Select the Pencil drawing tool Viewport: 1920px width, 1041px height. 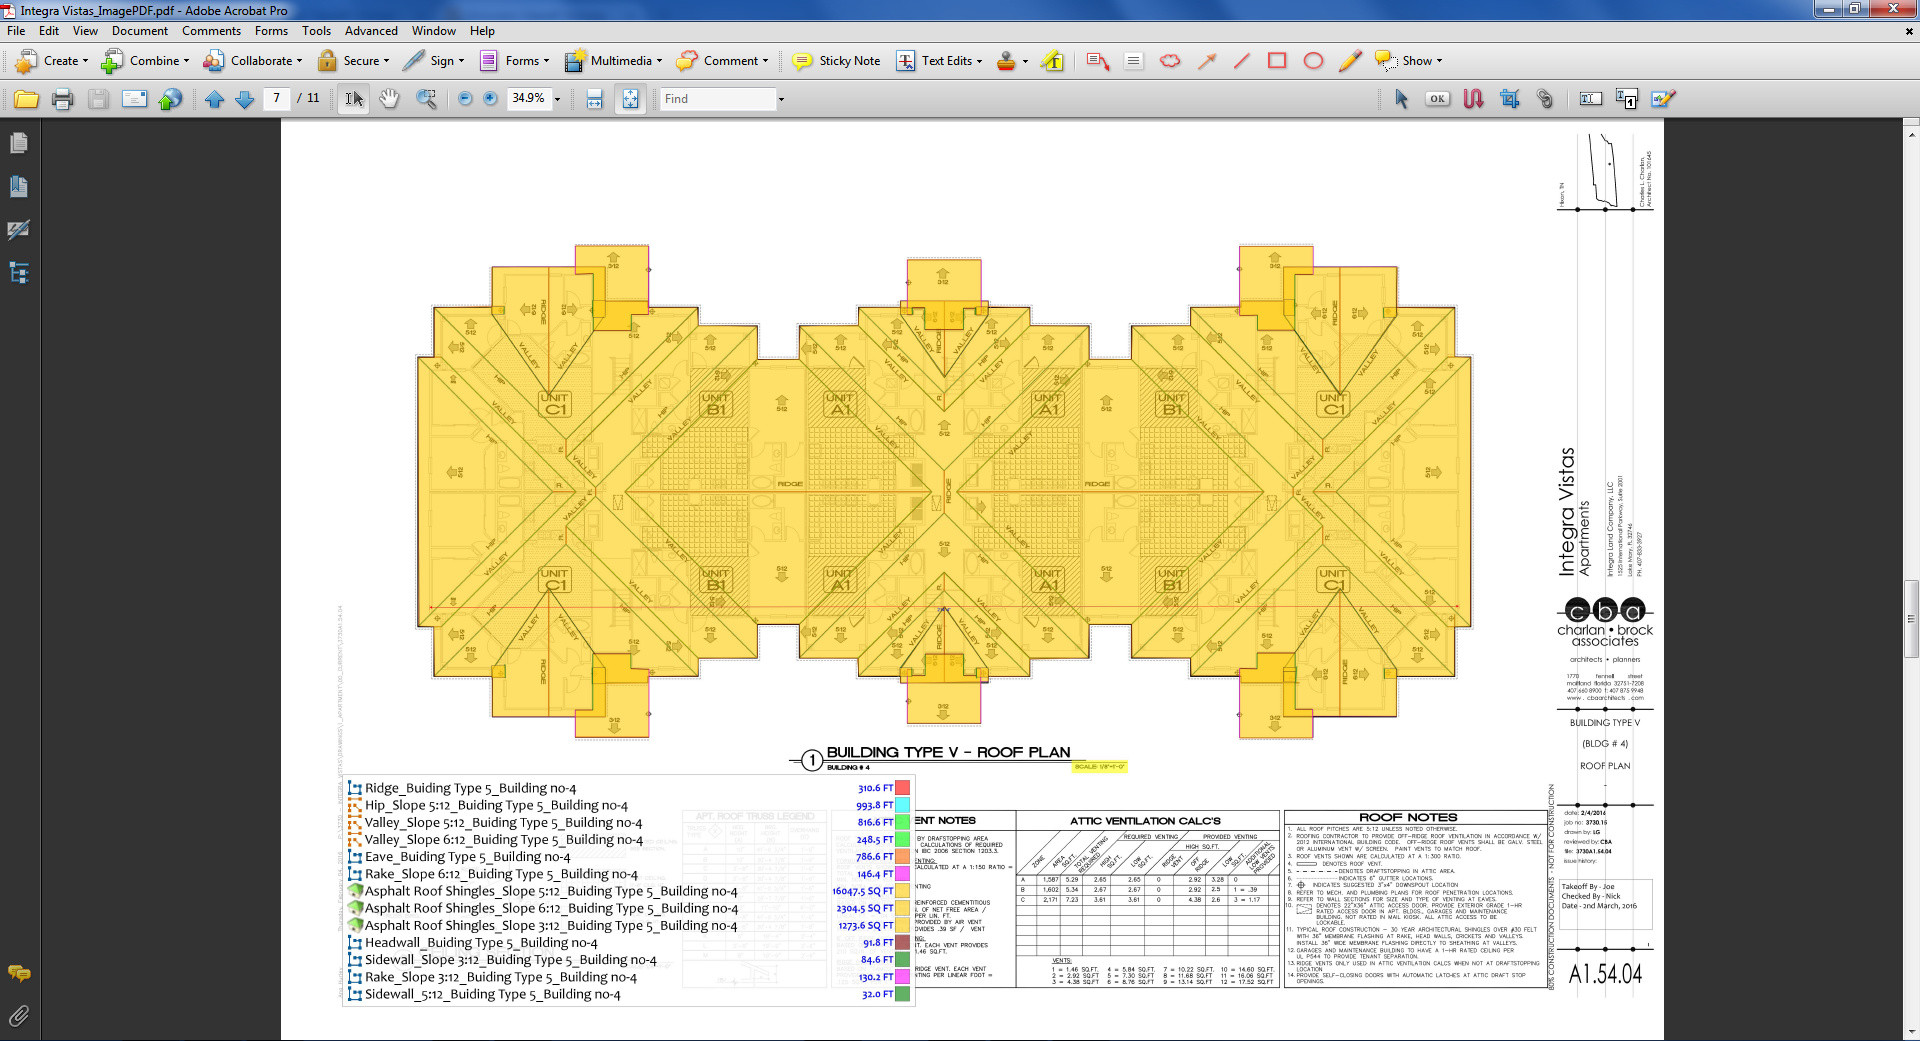point(1349,61)
